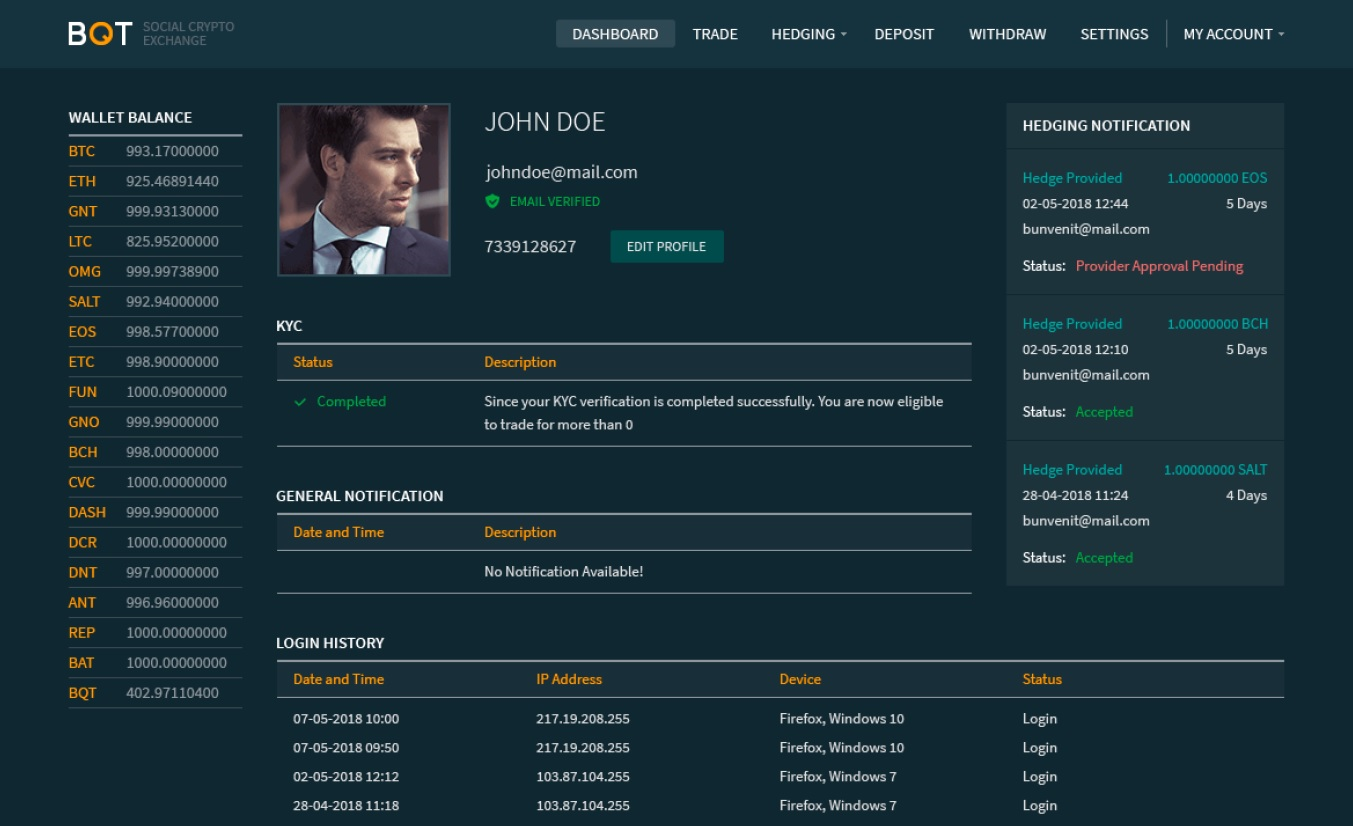Click the Edit Profile button
1353x826 pixels.
tap(667, 247)
